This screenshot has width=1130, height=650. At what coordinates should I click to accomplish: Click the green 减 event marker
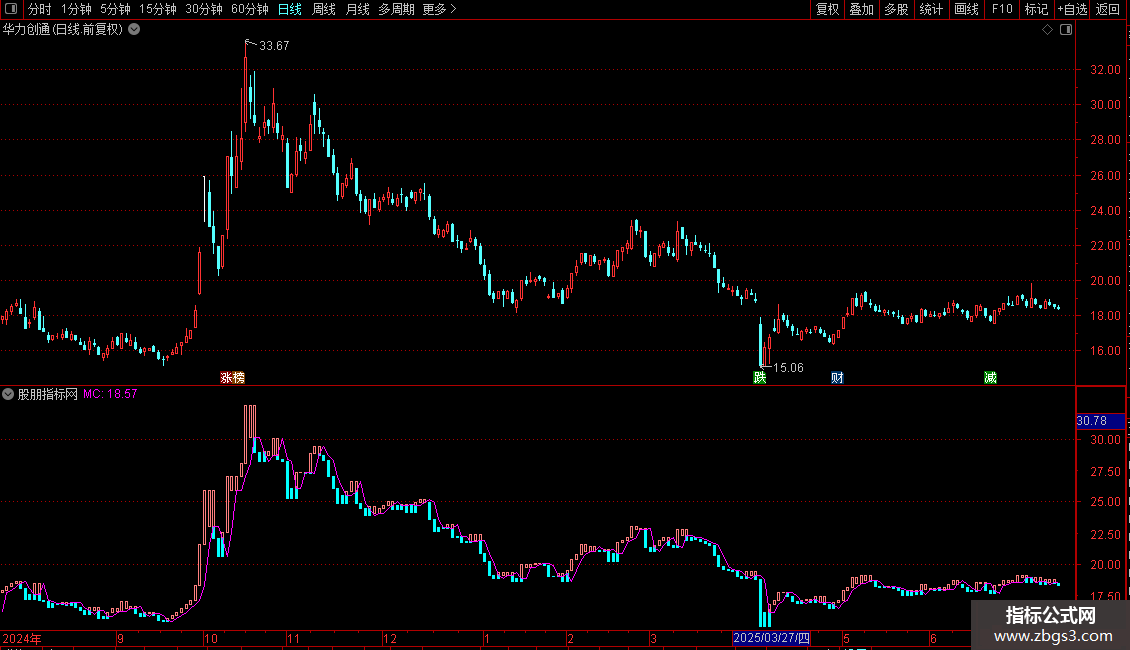(x=990, y=378)
